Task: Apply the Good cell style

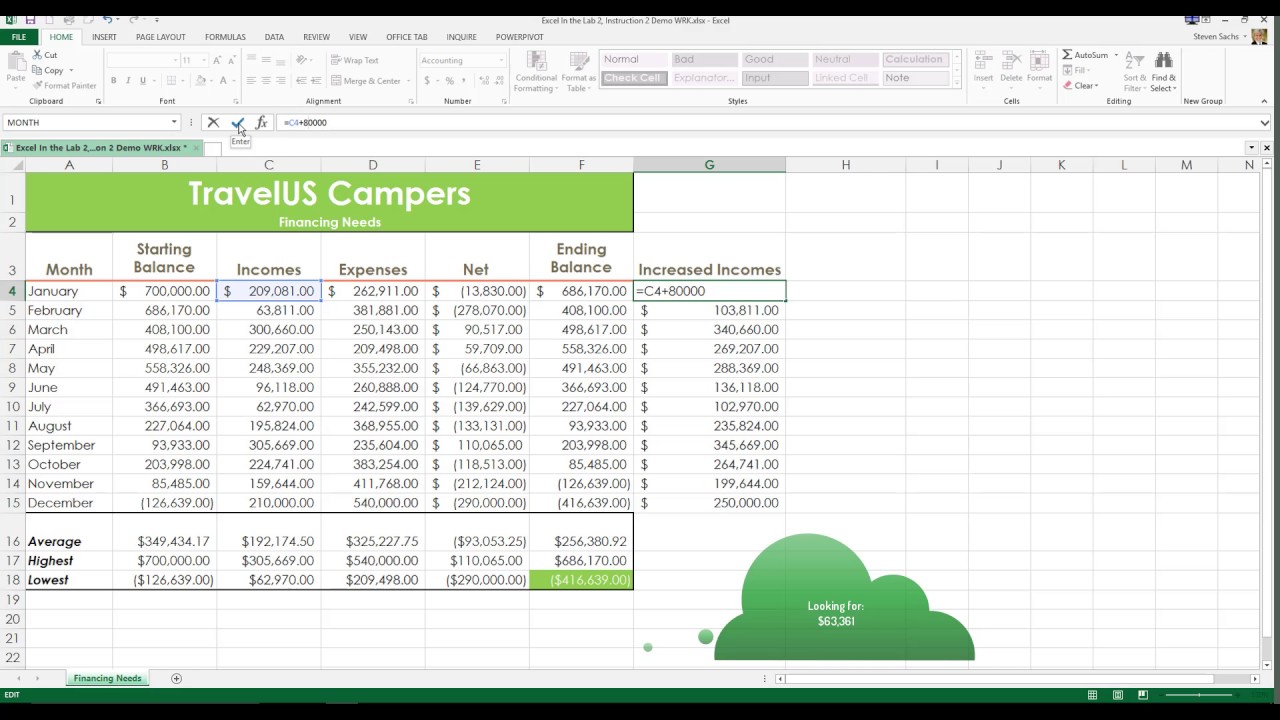Action: (775, 59)
